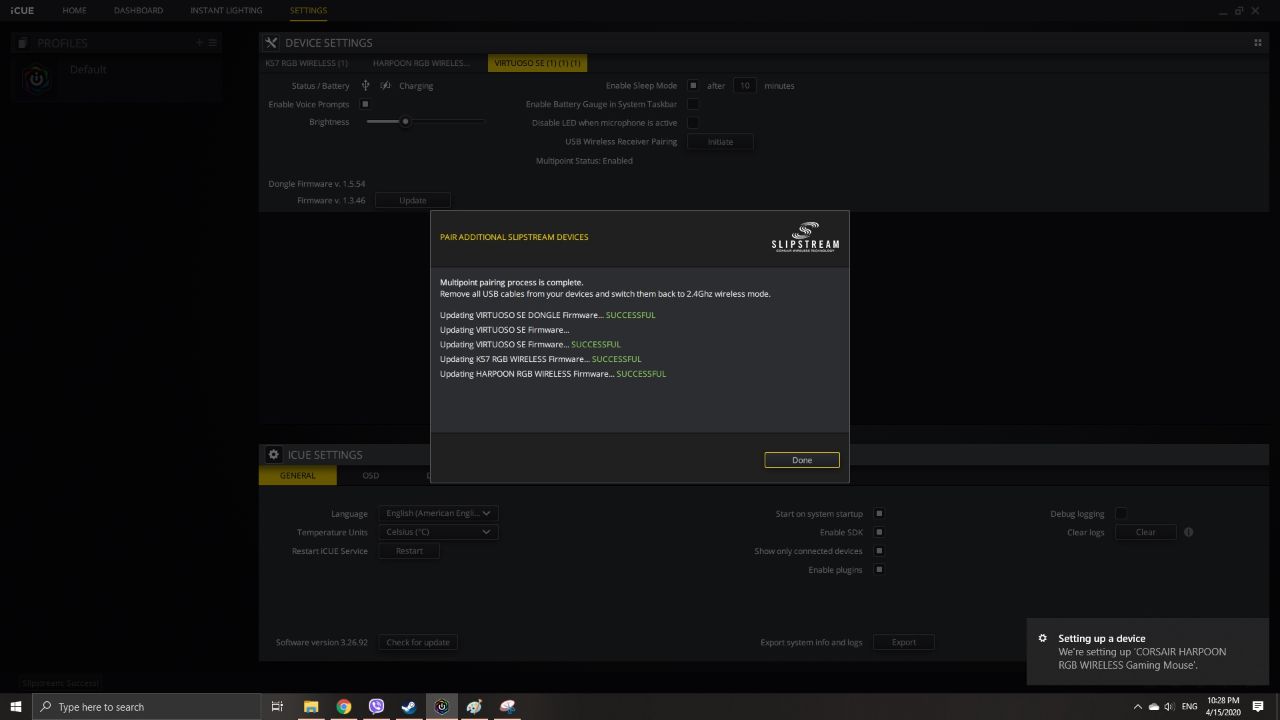Viewport: 1280px width, 720px height.
Task: Click Check for update button
Action: point(418,642)
